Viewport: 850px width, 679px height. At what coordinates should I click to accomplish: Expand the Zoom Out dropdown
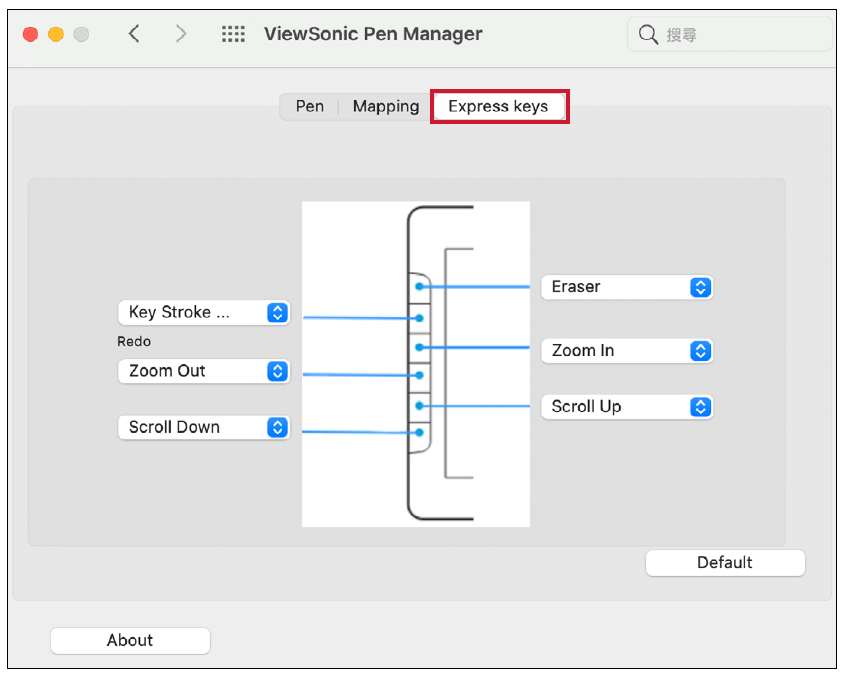tap(204, 371)
